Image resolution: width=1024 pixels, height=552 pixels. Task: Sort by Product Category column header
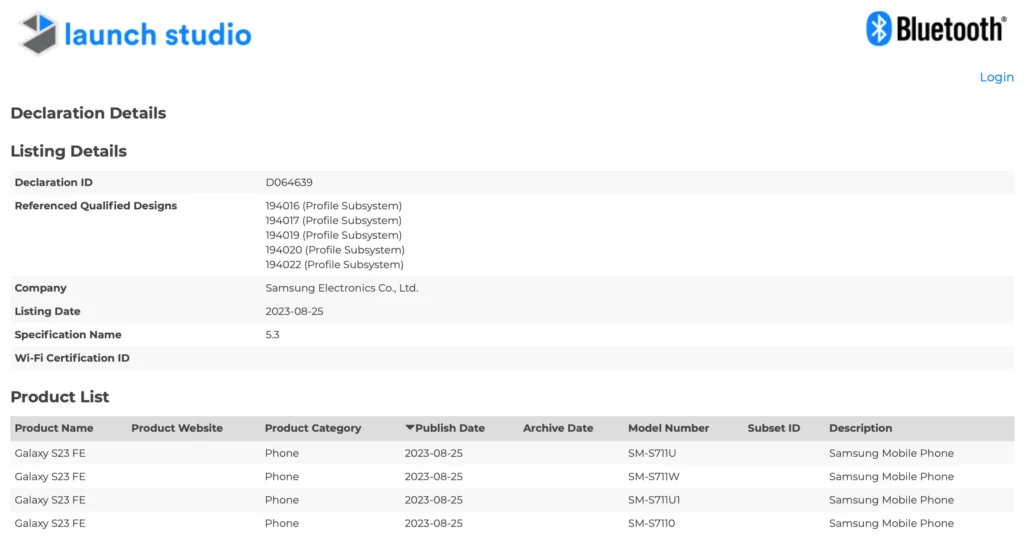coord(313,429)
